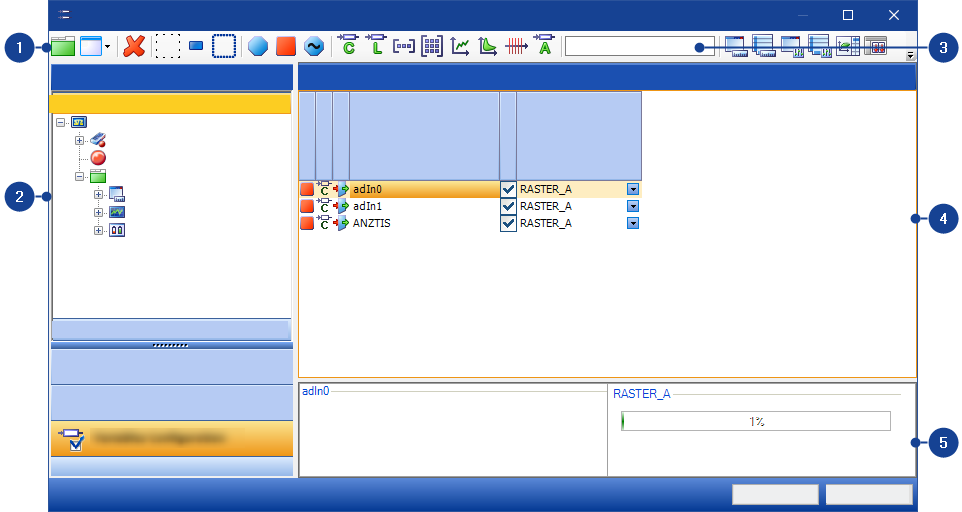Click the red X delete icon
Viewport: 962px width, 512px height.
point(134,46)
